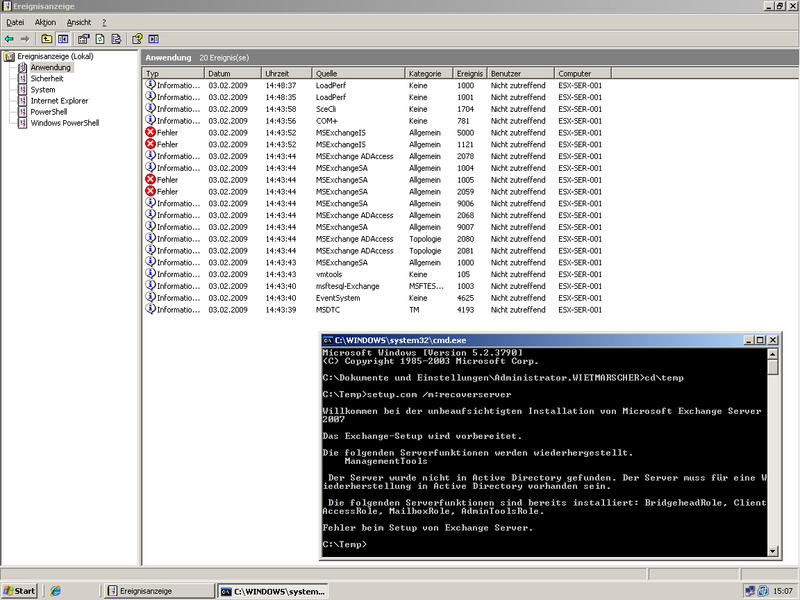
Task: Open the Properties toolbar icon
Action: tap(83, 39)
